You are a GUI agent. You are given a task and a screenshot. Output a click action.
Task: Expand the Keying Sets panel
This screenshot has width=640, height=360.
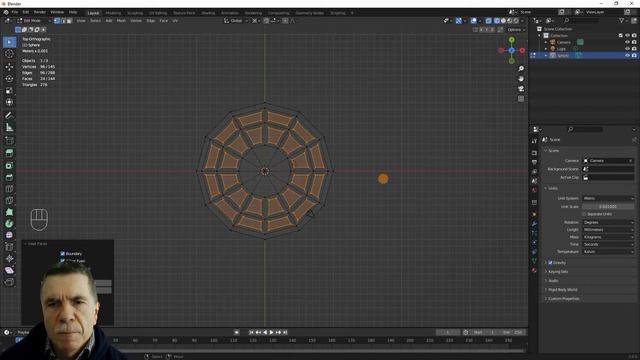point(558,271)
